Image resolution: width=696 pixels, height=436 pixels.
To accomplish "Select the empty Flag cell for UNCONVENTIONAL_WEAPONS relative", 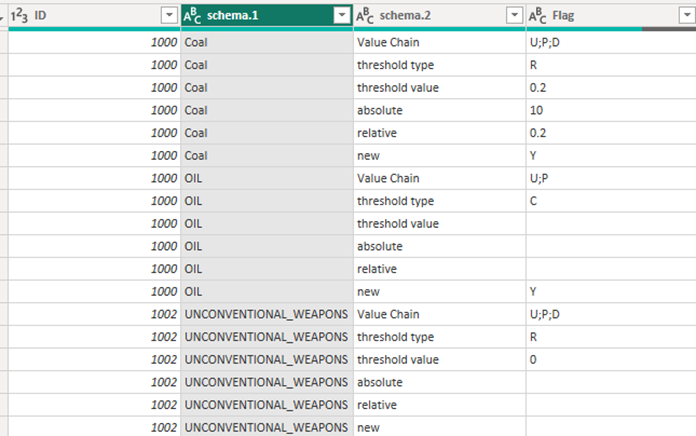I will click(611, 405).
